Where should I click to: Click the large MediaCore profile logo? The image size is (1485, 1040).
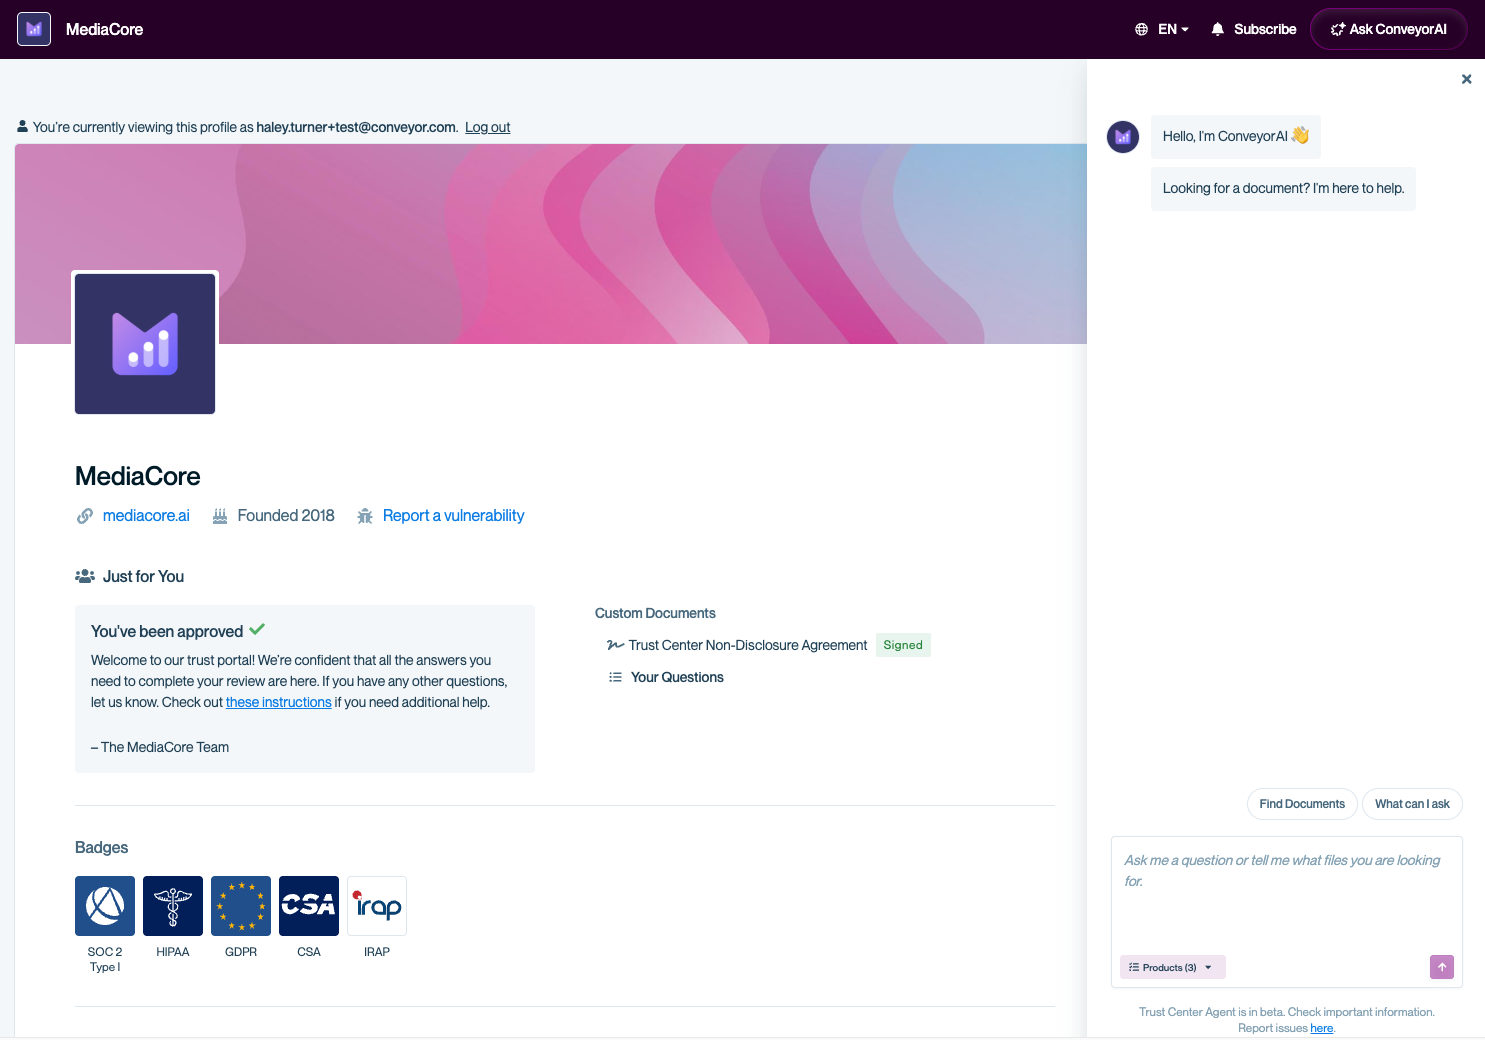click(145, 344)
